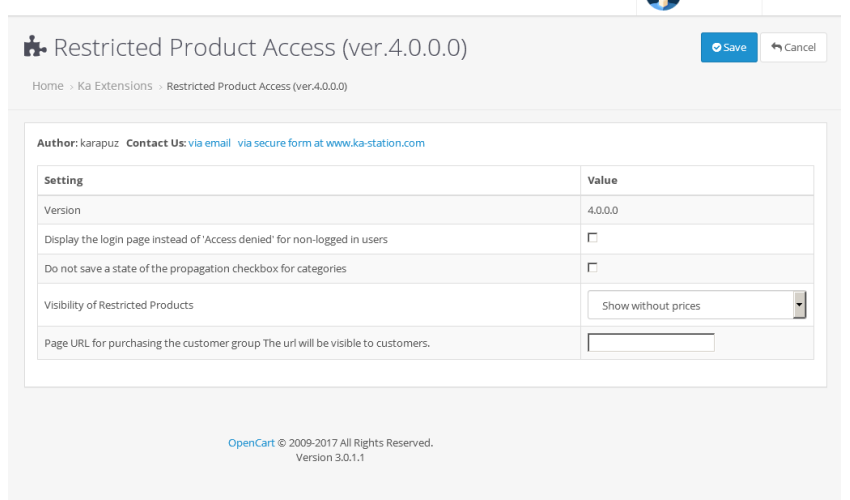Image resolution: width=850 pixels, height=500 pixels.
Task: Contact author via email link
Action: point(209,143)
